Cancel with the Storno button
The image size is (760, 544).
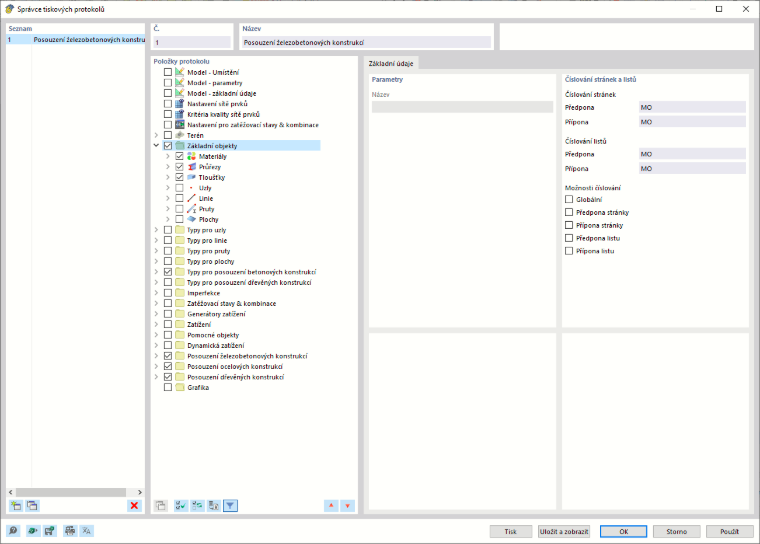point(676,531)
